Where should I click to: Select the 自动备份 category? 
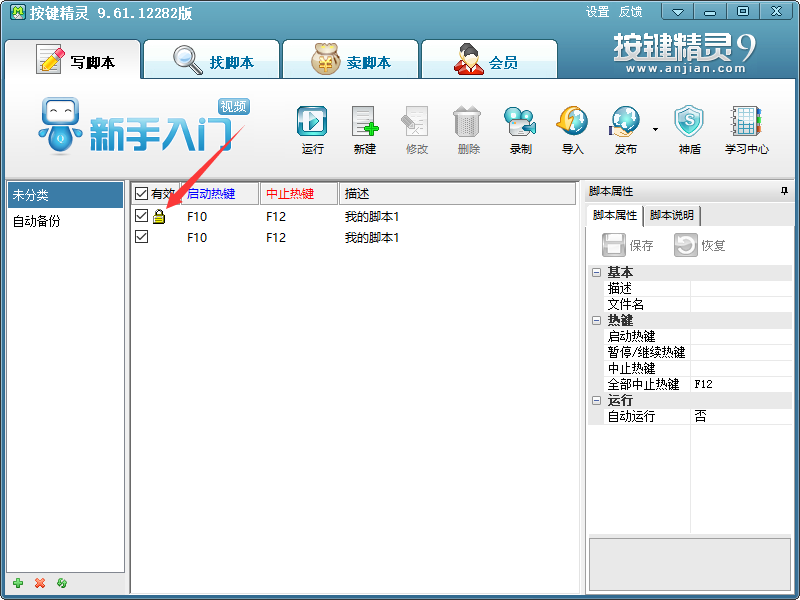(x=37, y=221)
